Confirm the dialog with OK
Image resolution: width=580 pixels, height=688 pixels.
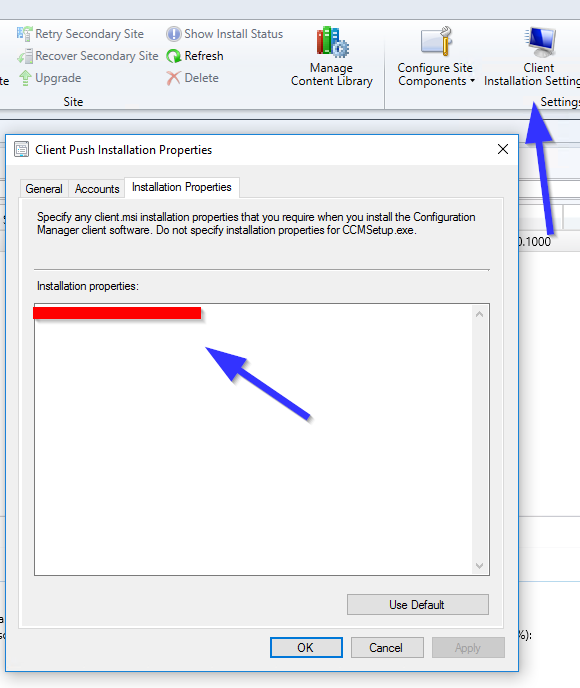click(x=306, y=648)
